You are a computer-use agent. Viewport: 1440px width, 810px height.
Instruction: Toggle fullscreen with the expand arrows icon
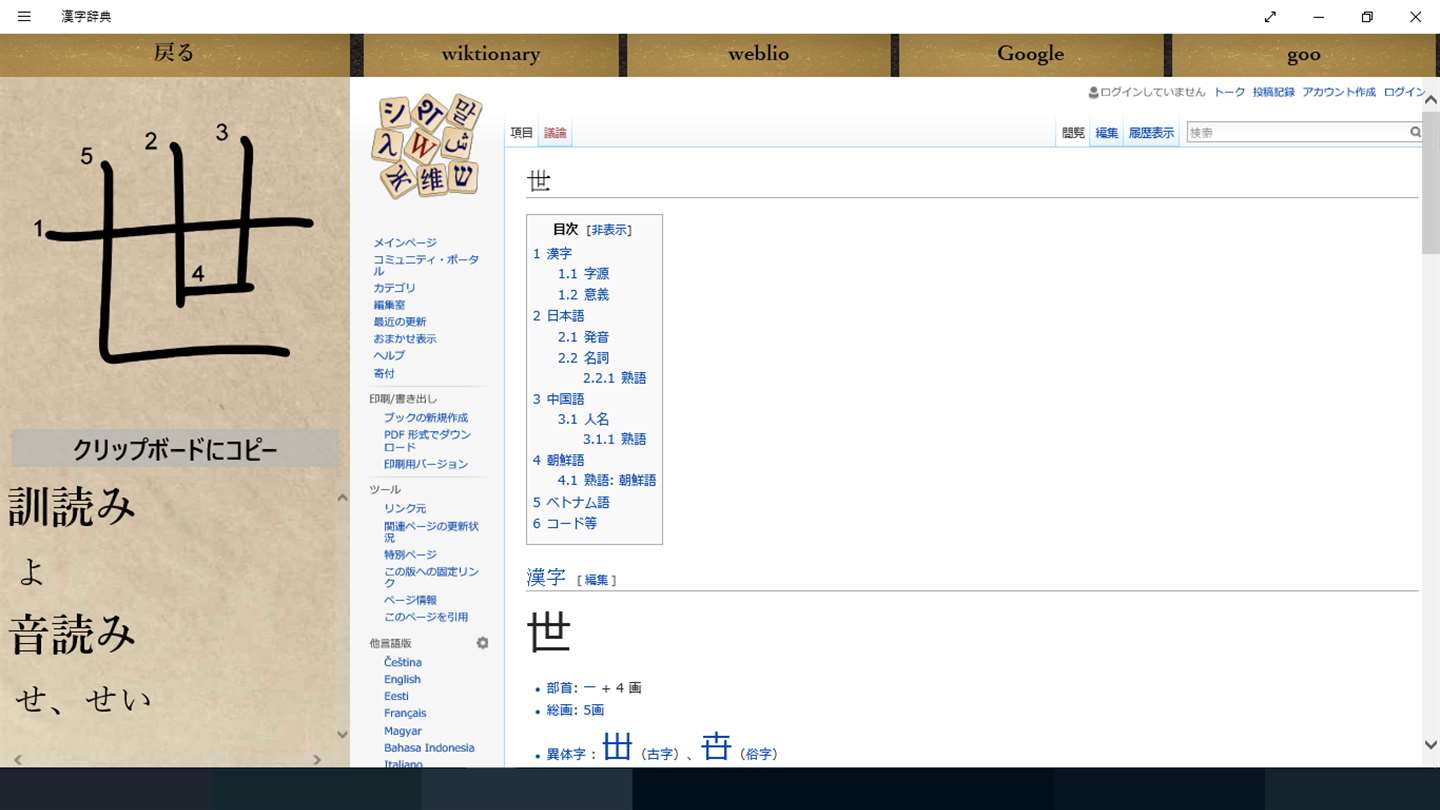click(1270, 16)
